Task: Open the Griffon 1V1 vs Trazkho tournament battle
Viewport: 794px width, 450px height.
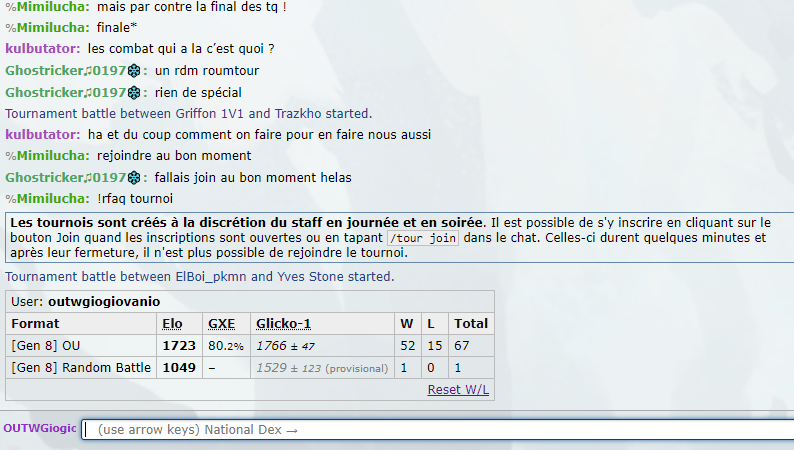Action: [188, 113]
